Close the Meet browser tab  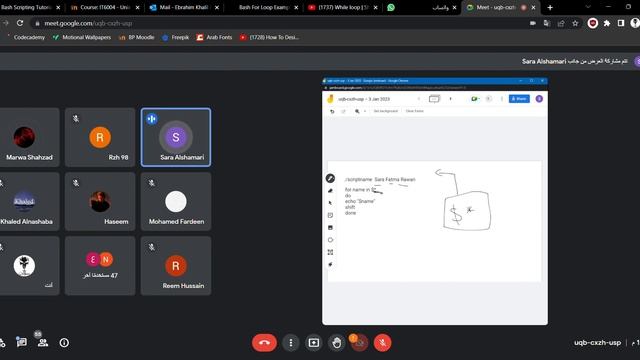coord(533,7)
